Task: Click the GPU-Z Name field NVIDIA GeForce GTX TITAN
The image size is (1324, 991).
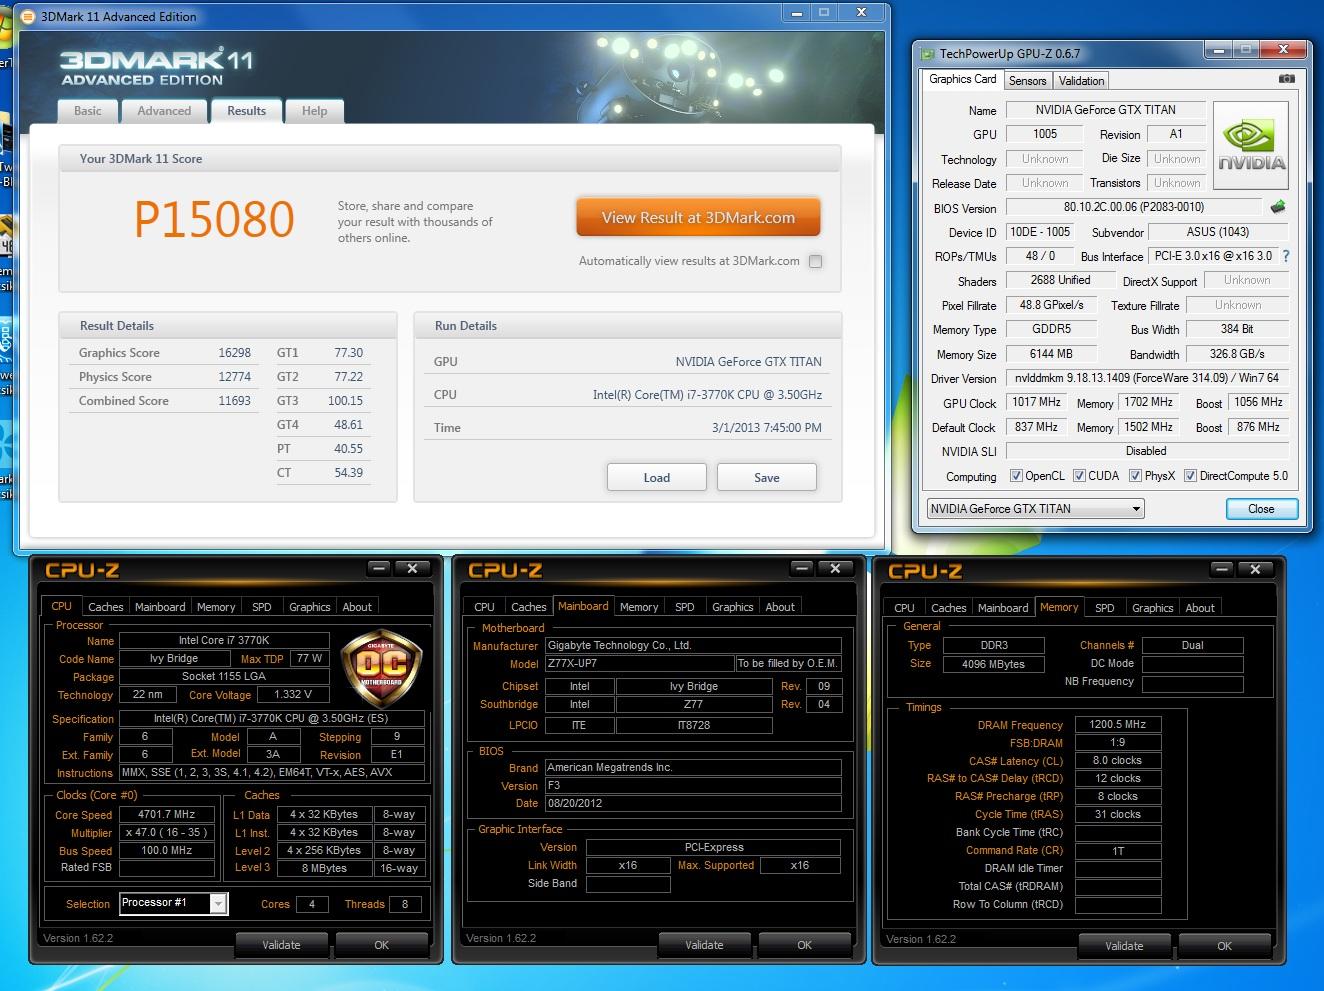Action: coord(1106,110)
